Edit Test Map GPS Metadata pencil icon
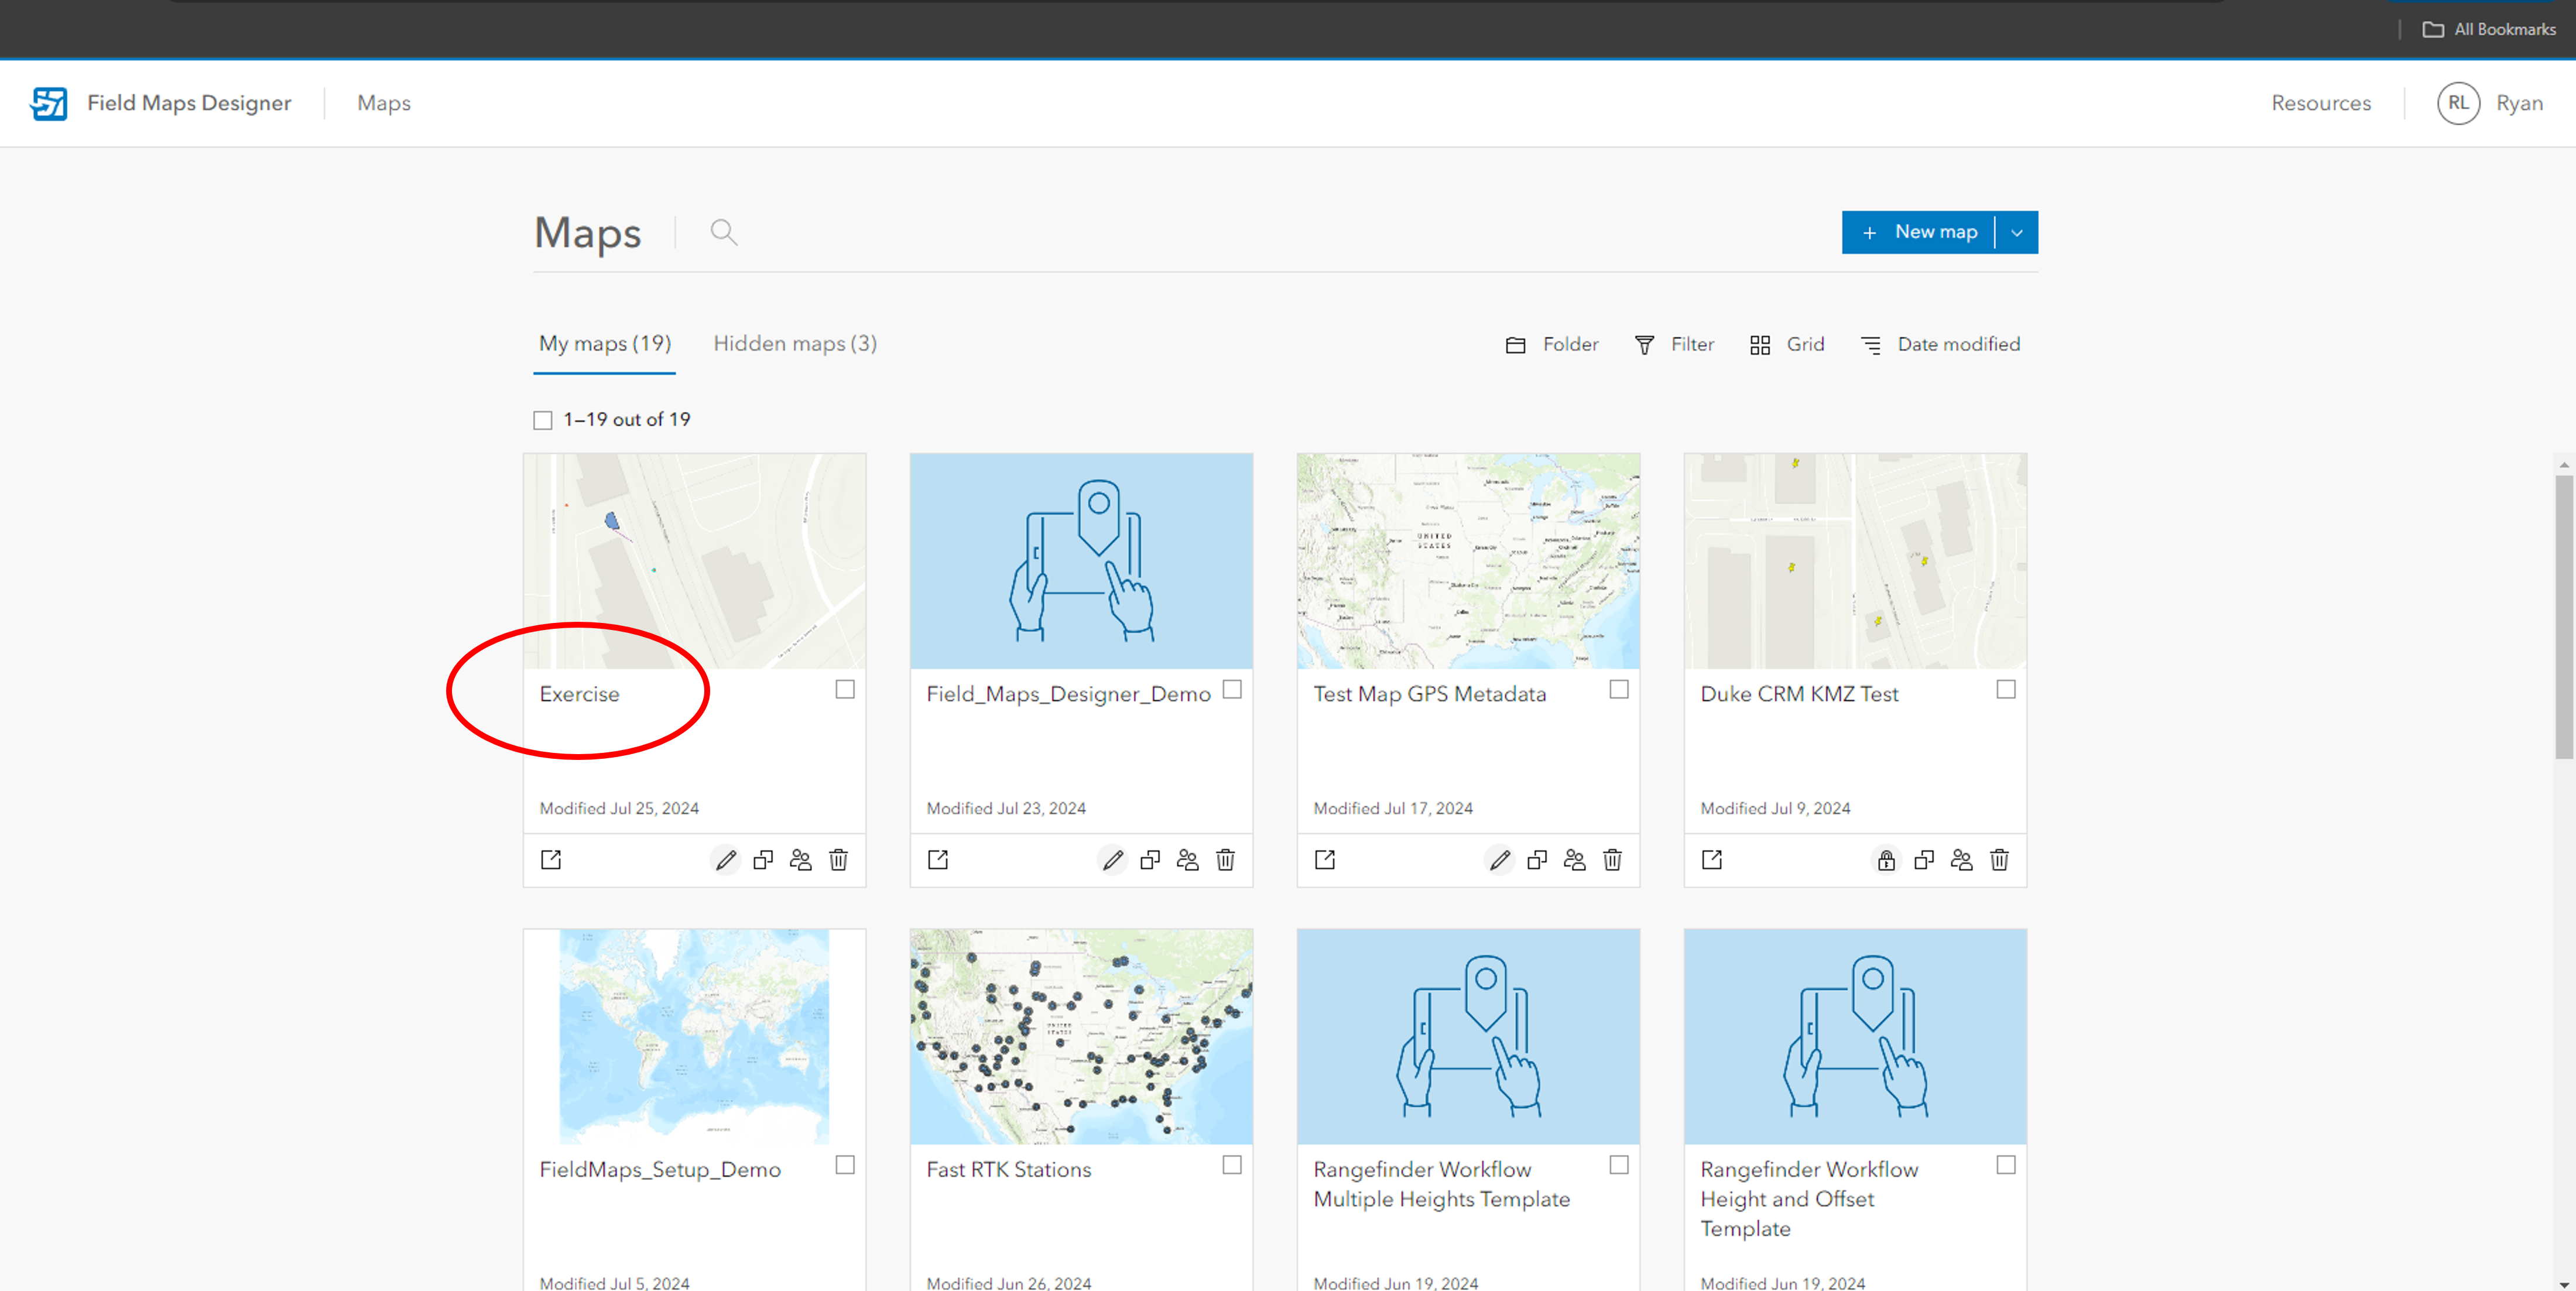Image resolution: width=2576 pixels, height=1291 pixels. point(1500,860)
